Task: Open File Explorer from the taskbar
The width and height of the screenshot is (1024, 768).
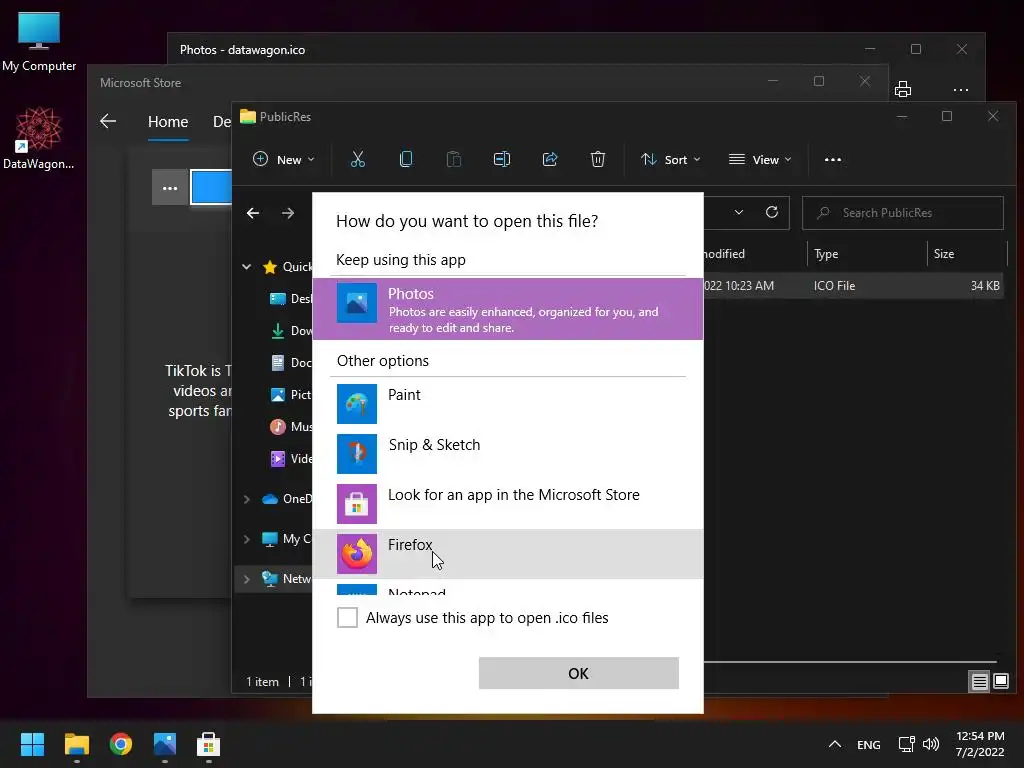Action: click(x=76, y=744)
